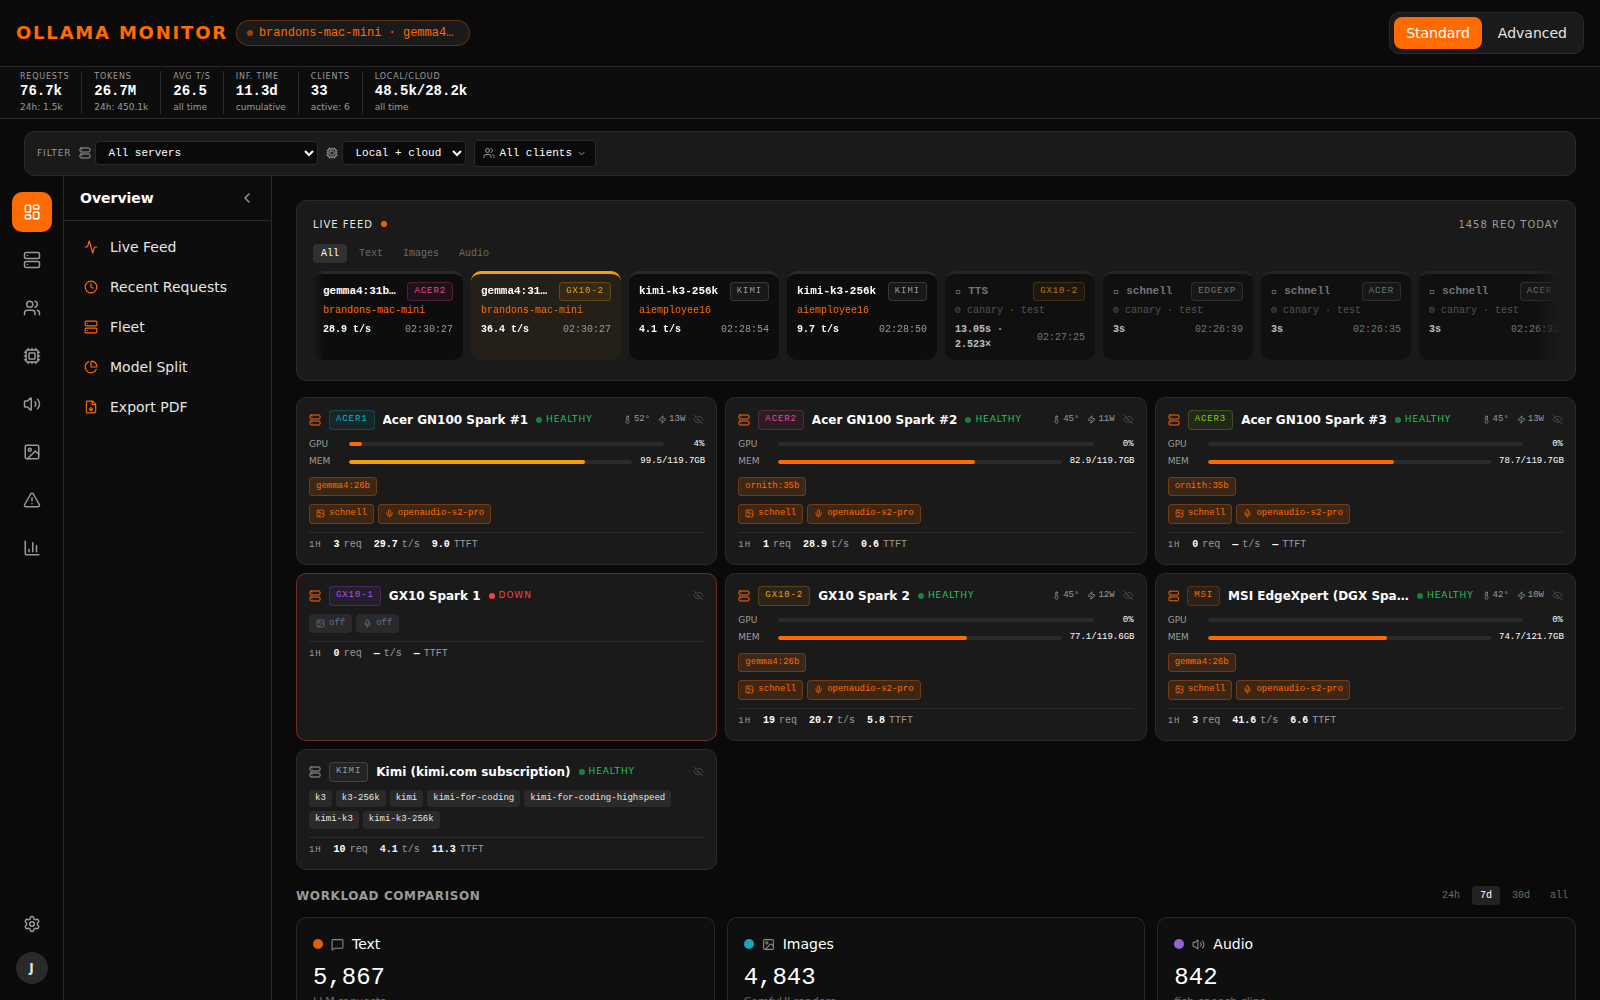Set workload range to all

(1558, 895)
